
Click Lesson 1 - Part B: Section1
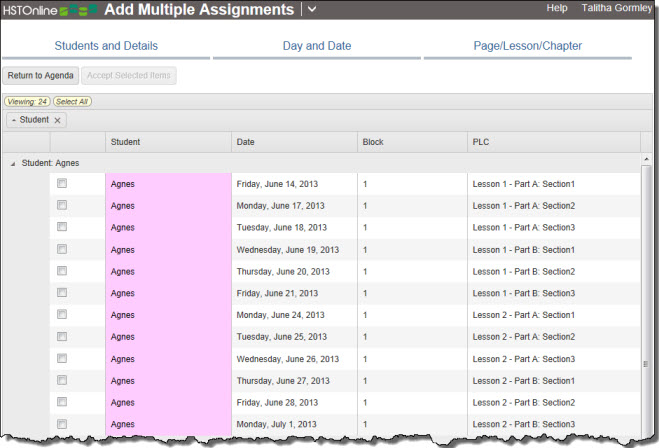click(524, 250)
